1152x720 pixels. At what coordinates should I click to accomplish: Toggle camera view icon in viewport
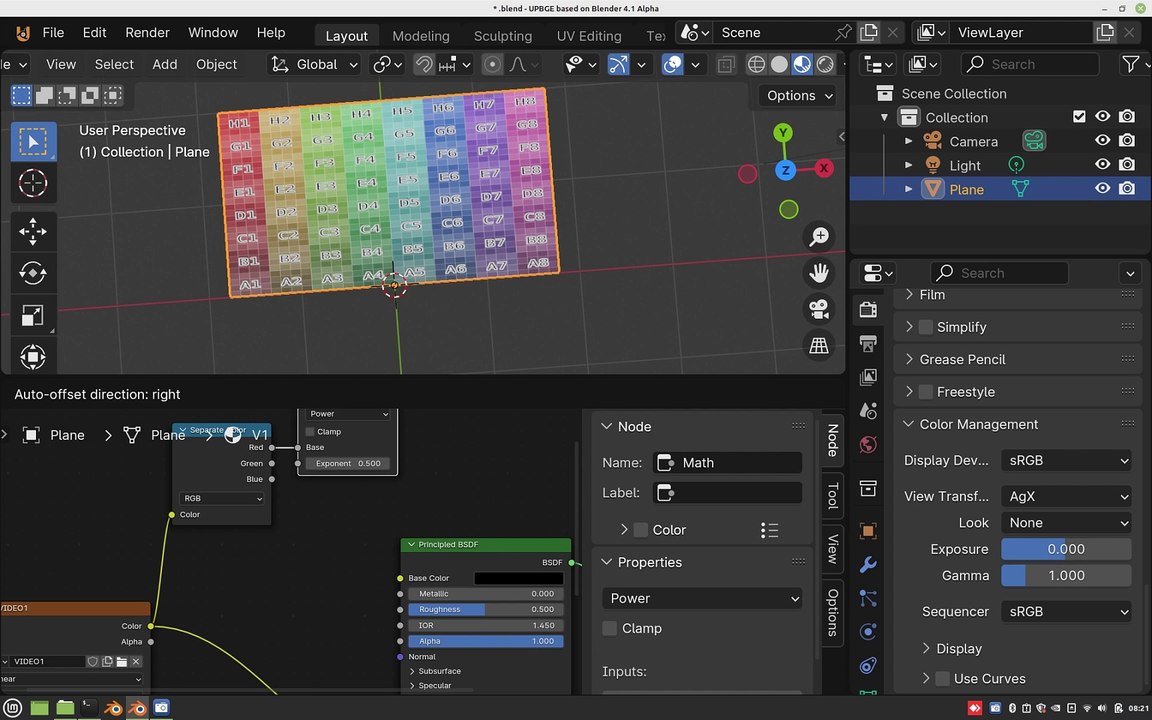coord(818,309)
